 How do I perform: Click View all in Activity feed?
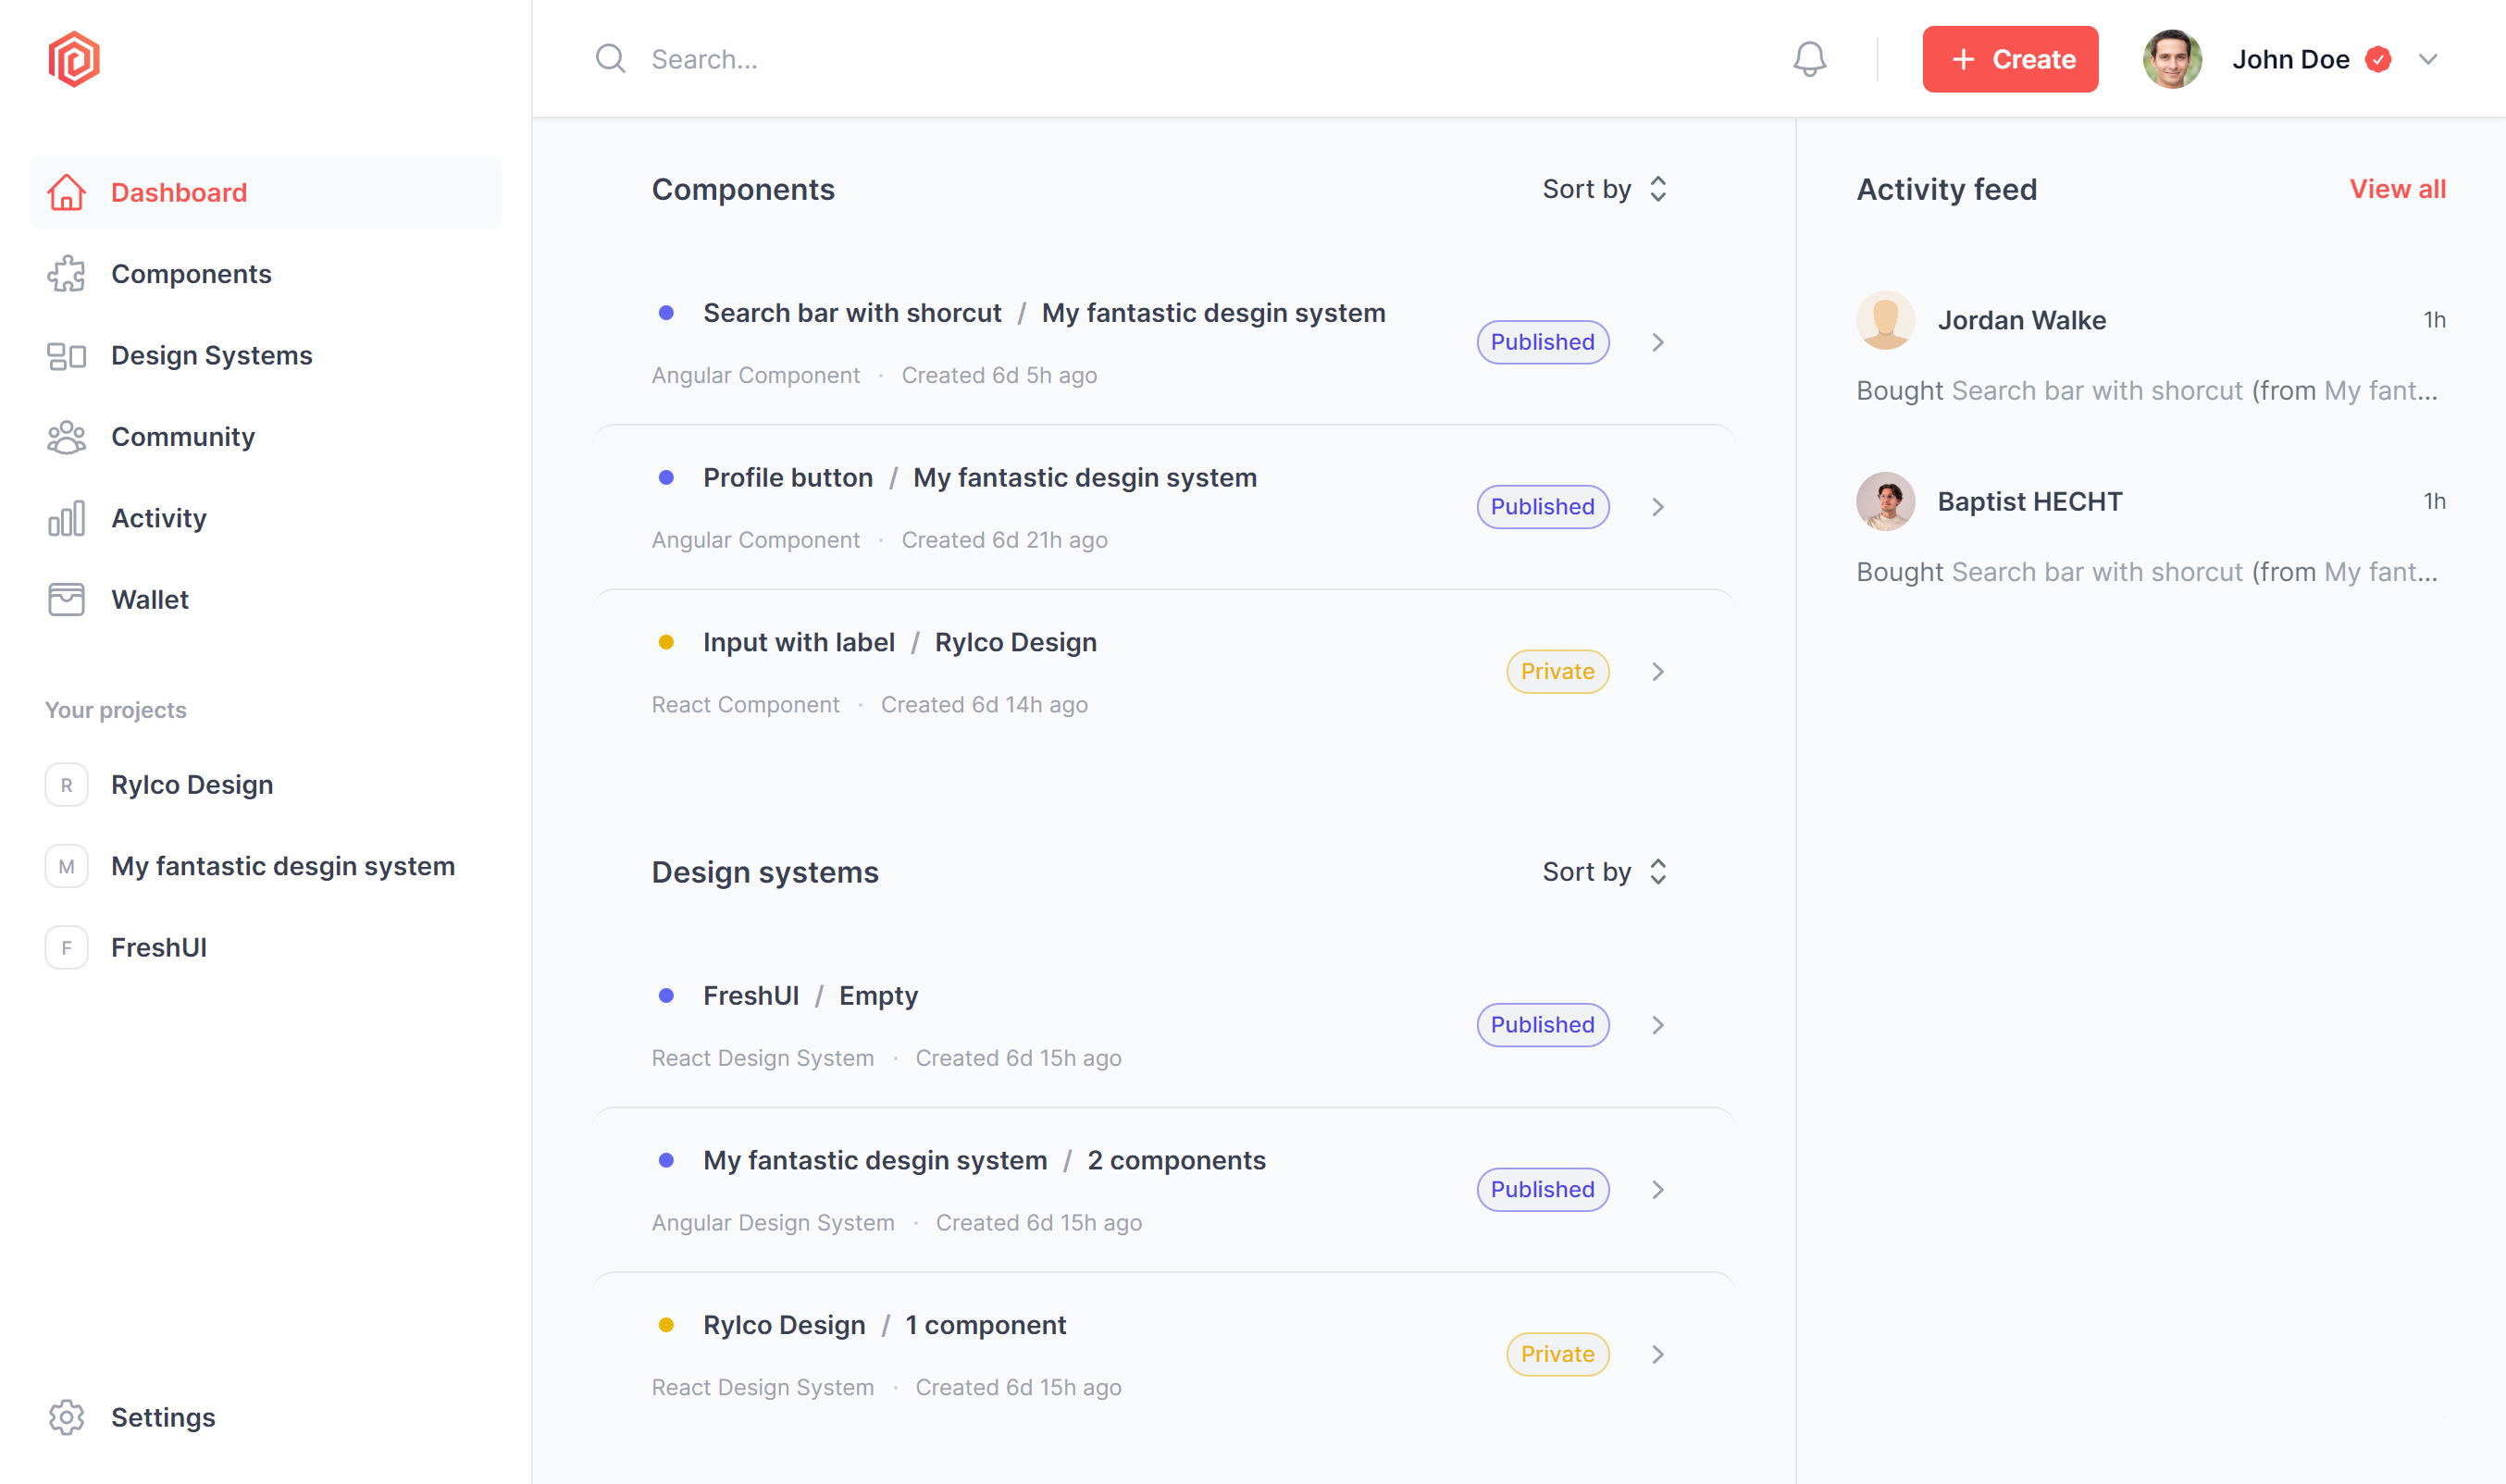tap(2399, 189)
